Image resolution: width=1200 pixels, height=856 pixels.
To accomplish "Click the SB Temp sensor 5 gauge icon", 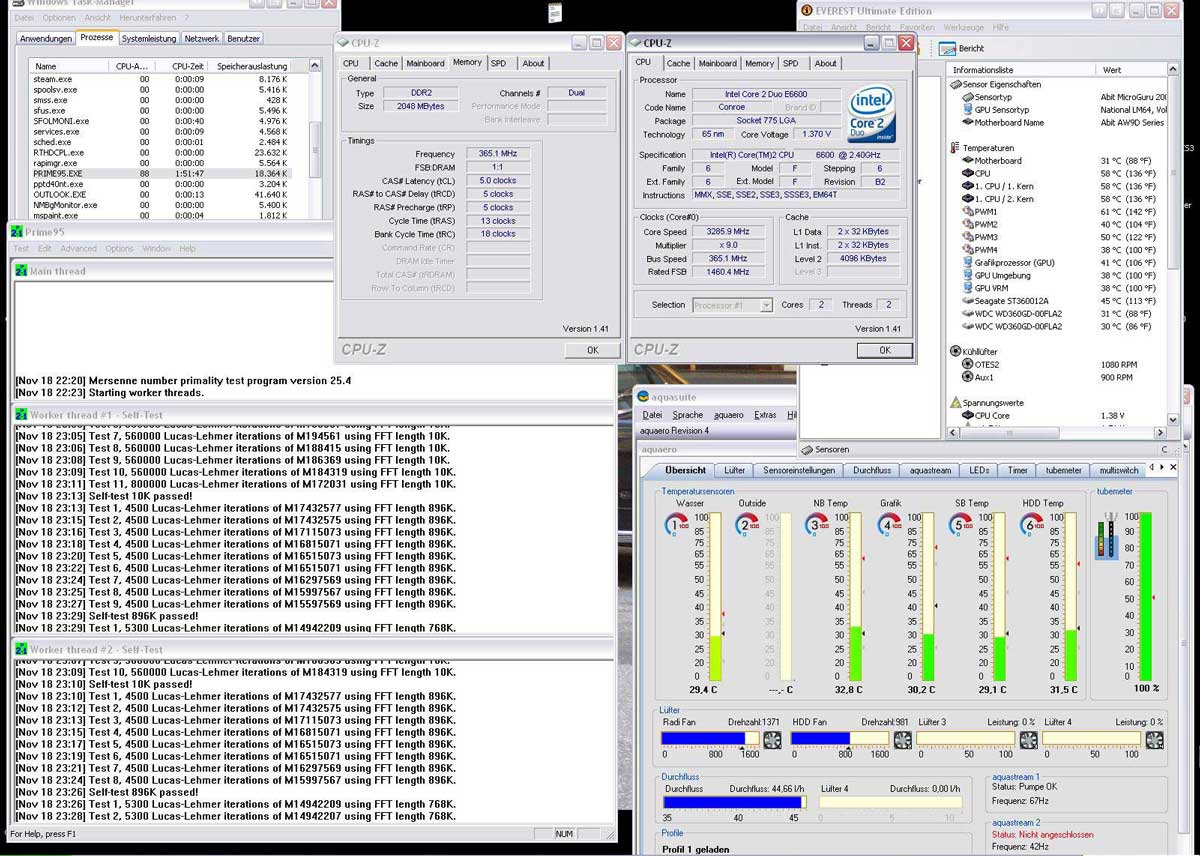I will click(959, 524).
